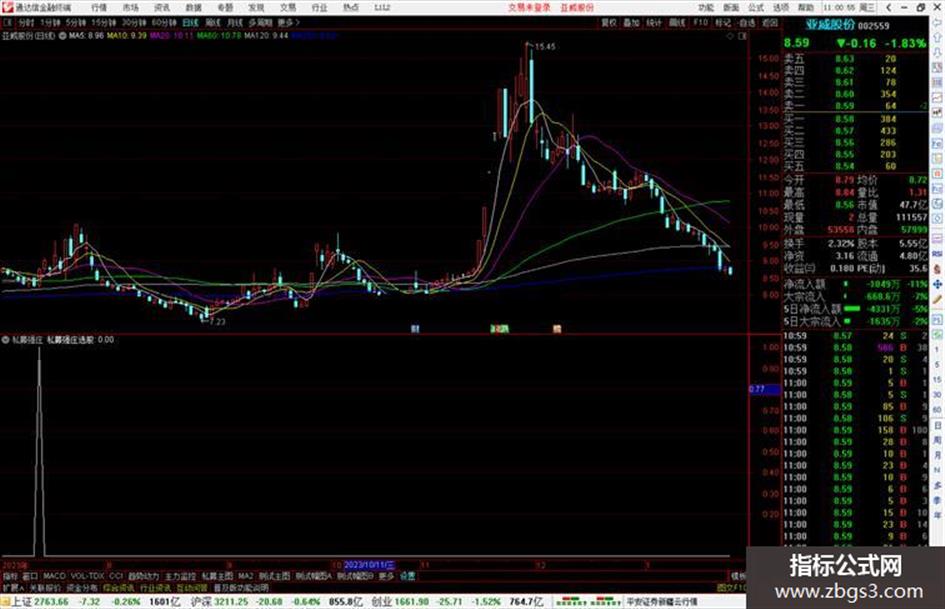945x609 pixels.
Task: Click the 2023/10/11 date marker on the time axis
Action: pos(369,566)
